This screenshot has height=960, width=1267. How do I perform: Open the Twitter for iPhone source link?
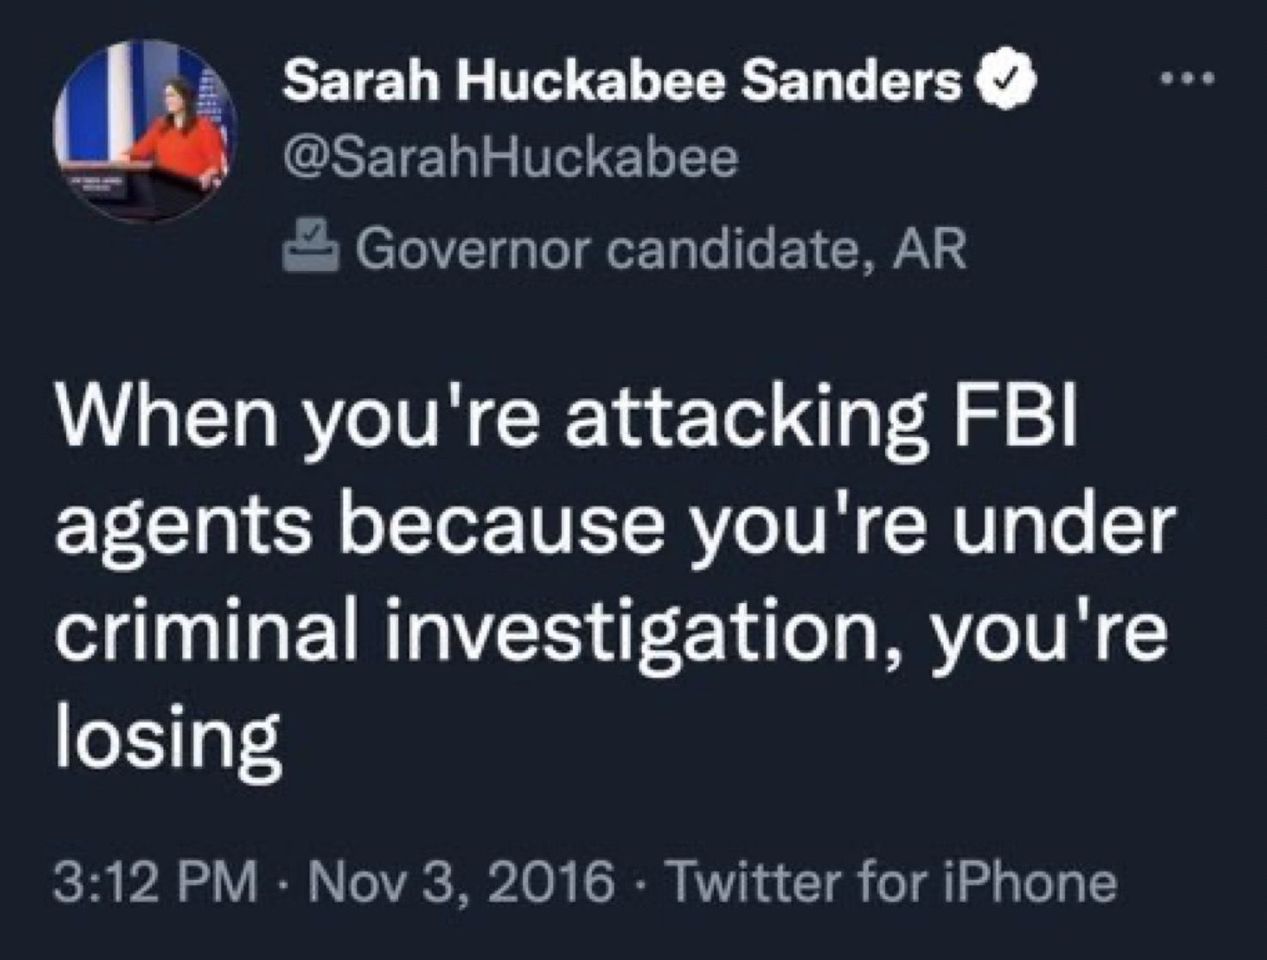(892, 882)
